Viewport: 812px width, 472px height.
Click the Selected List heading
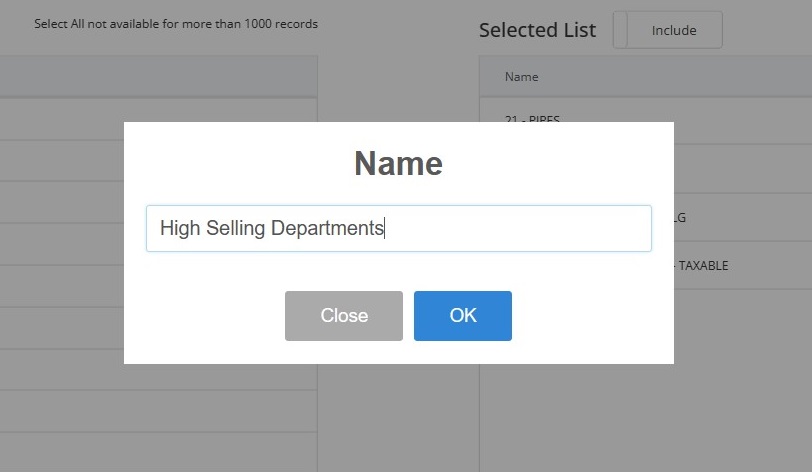[x=537, y=30]
